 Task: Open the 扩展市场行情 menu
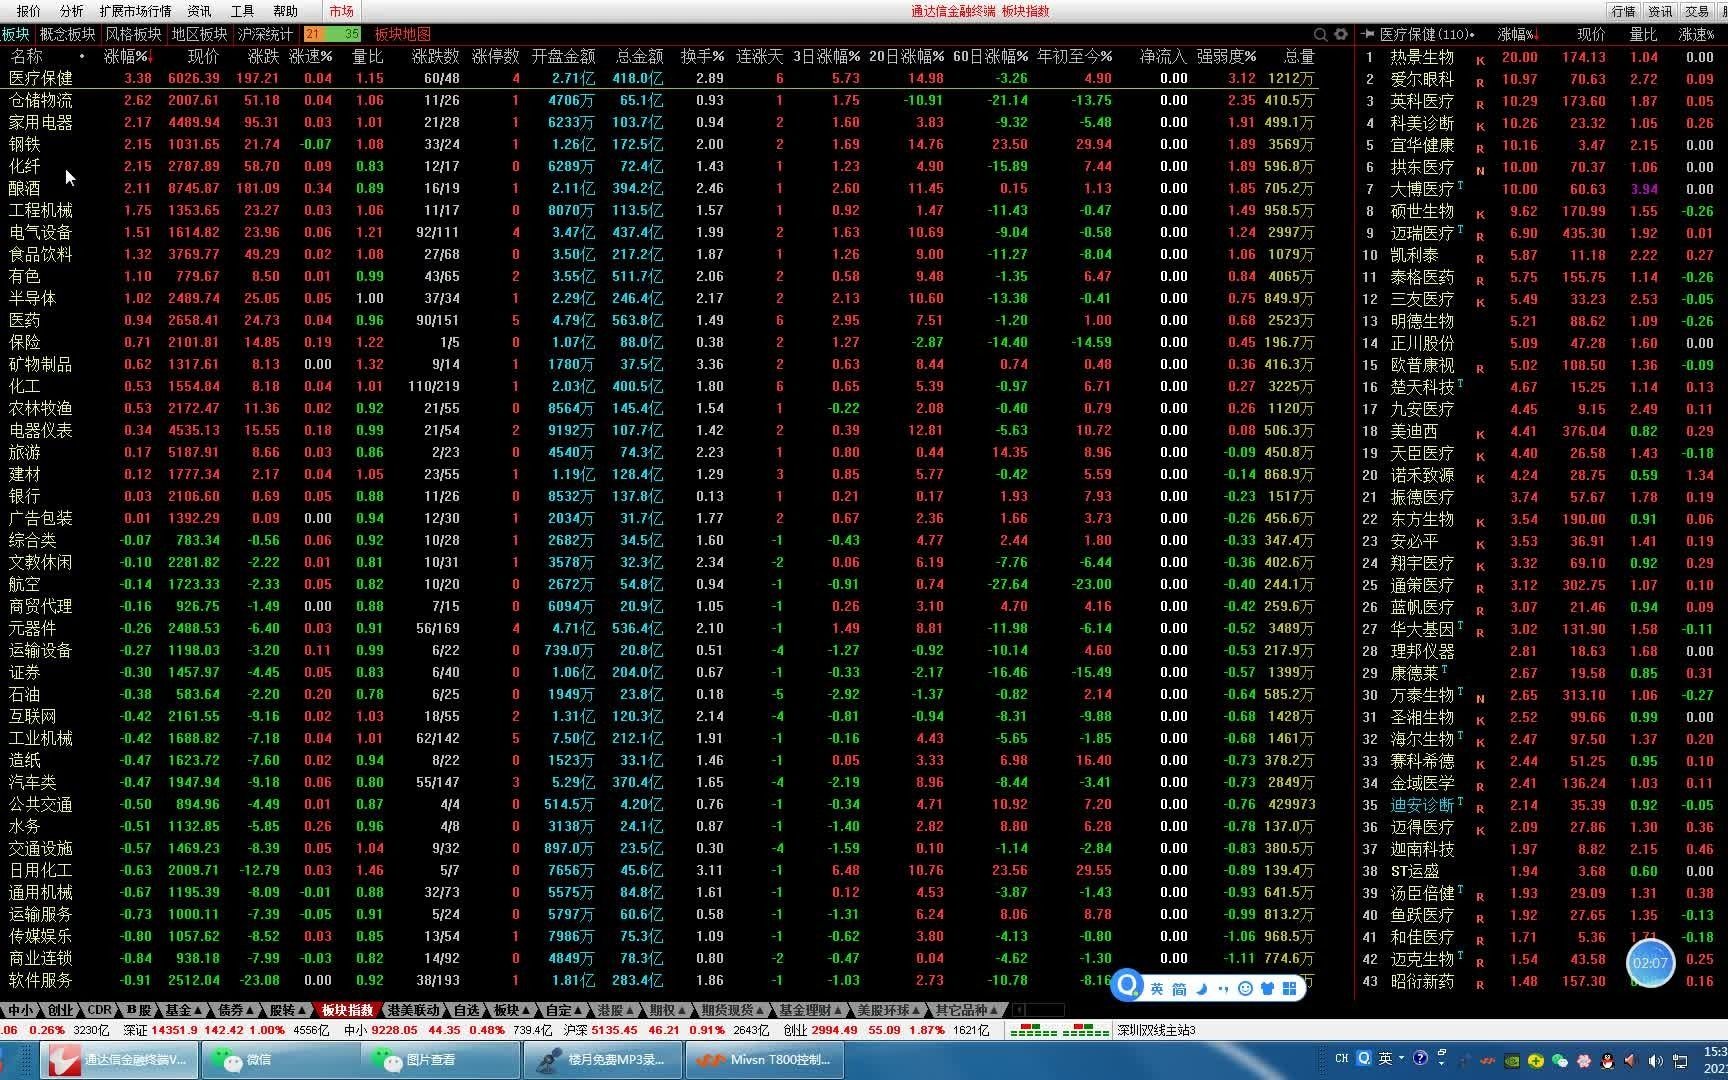point(135,11)
